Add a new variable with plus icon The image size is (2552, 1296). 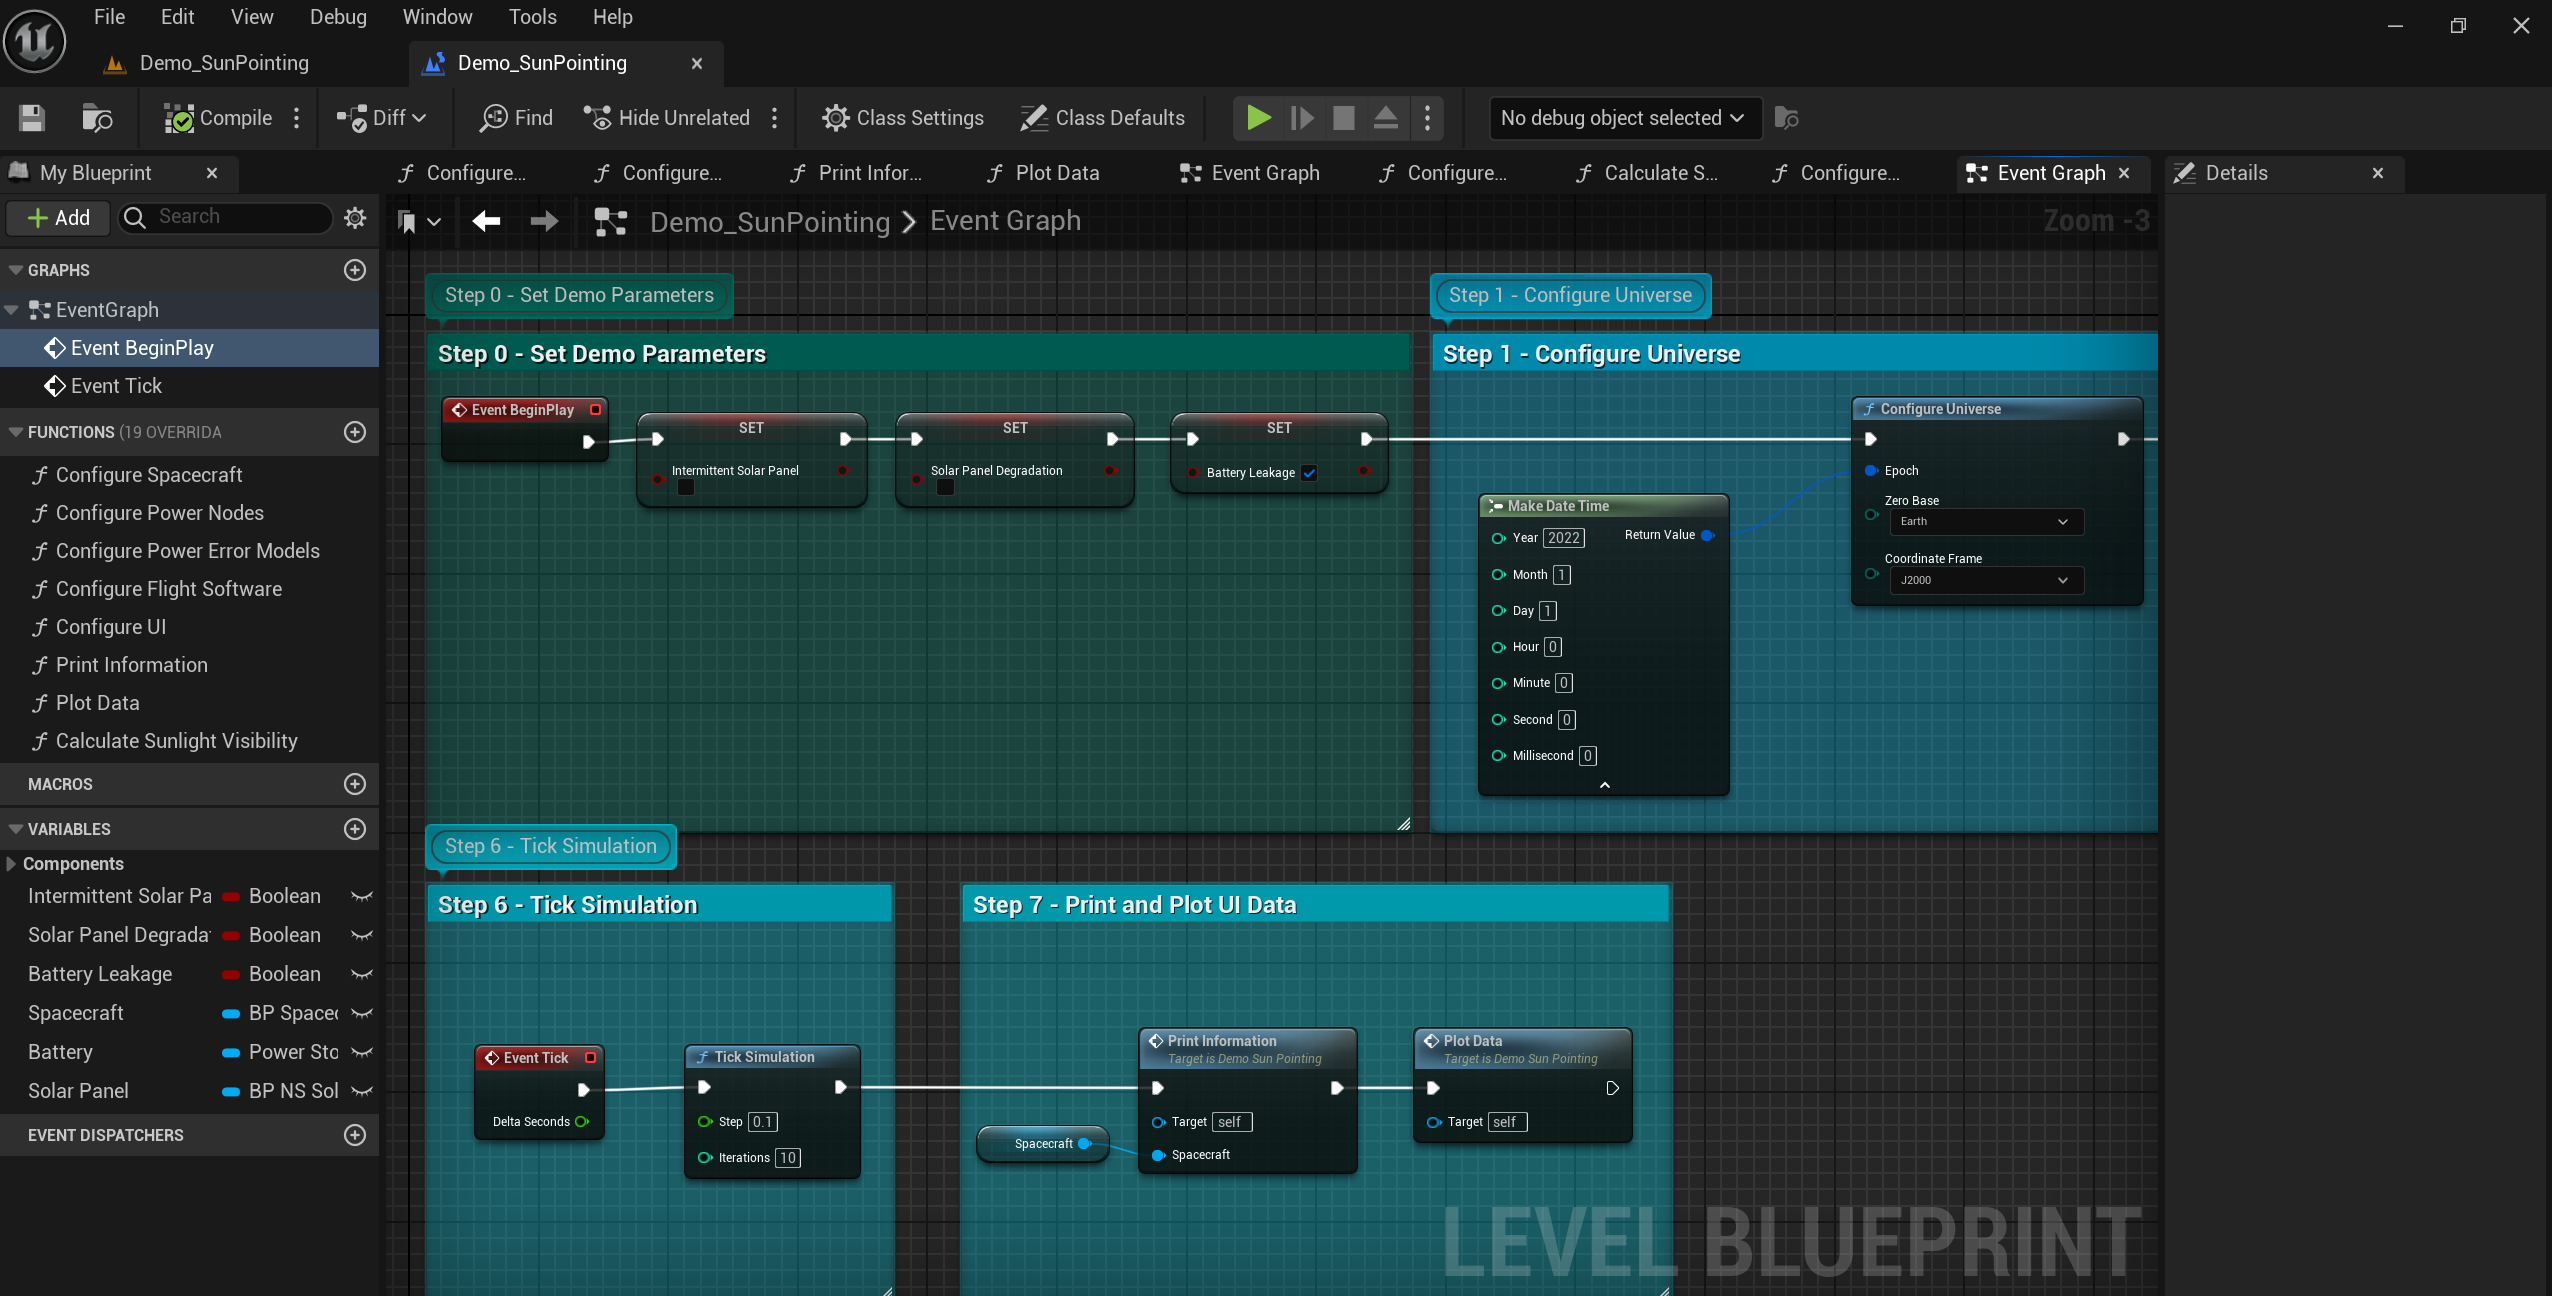[355, 829]
